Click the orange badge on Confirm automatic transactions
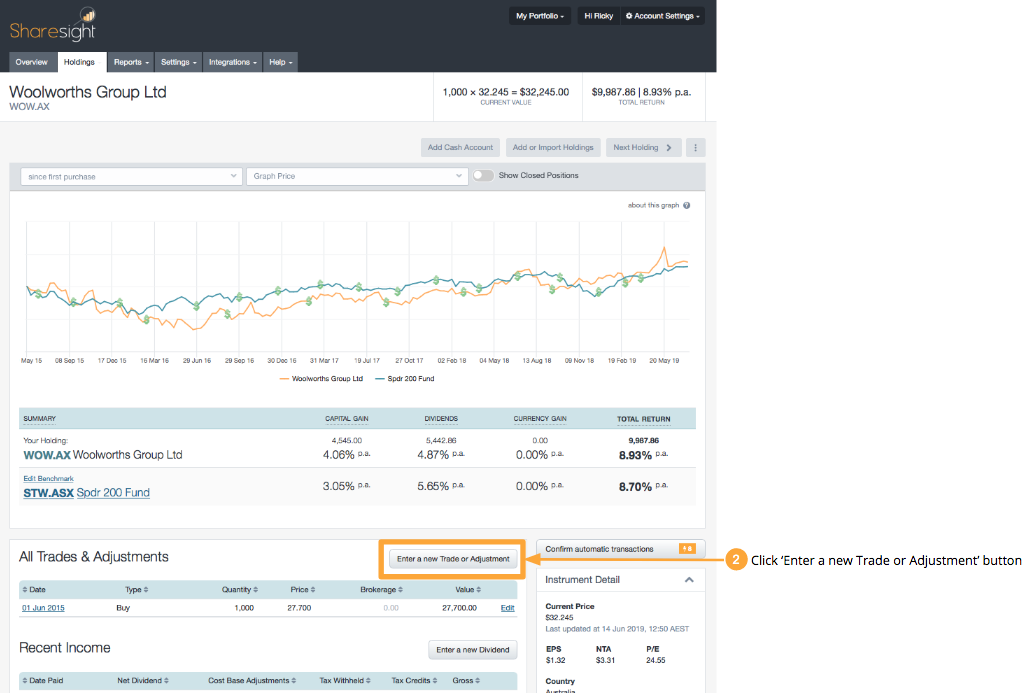 687,549
